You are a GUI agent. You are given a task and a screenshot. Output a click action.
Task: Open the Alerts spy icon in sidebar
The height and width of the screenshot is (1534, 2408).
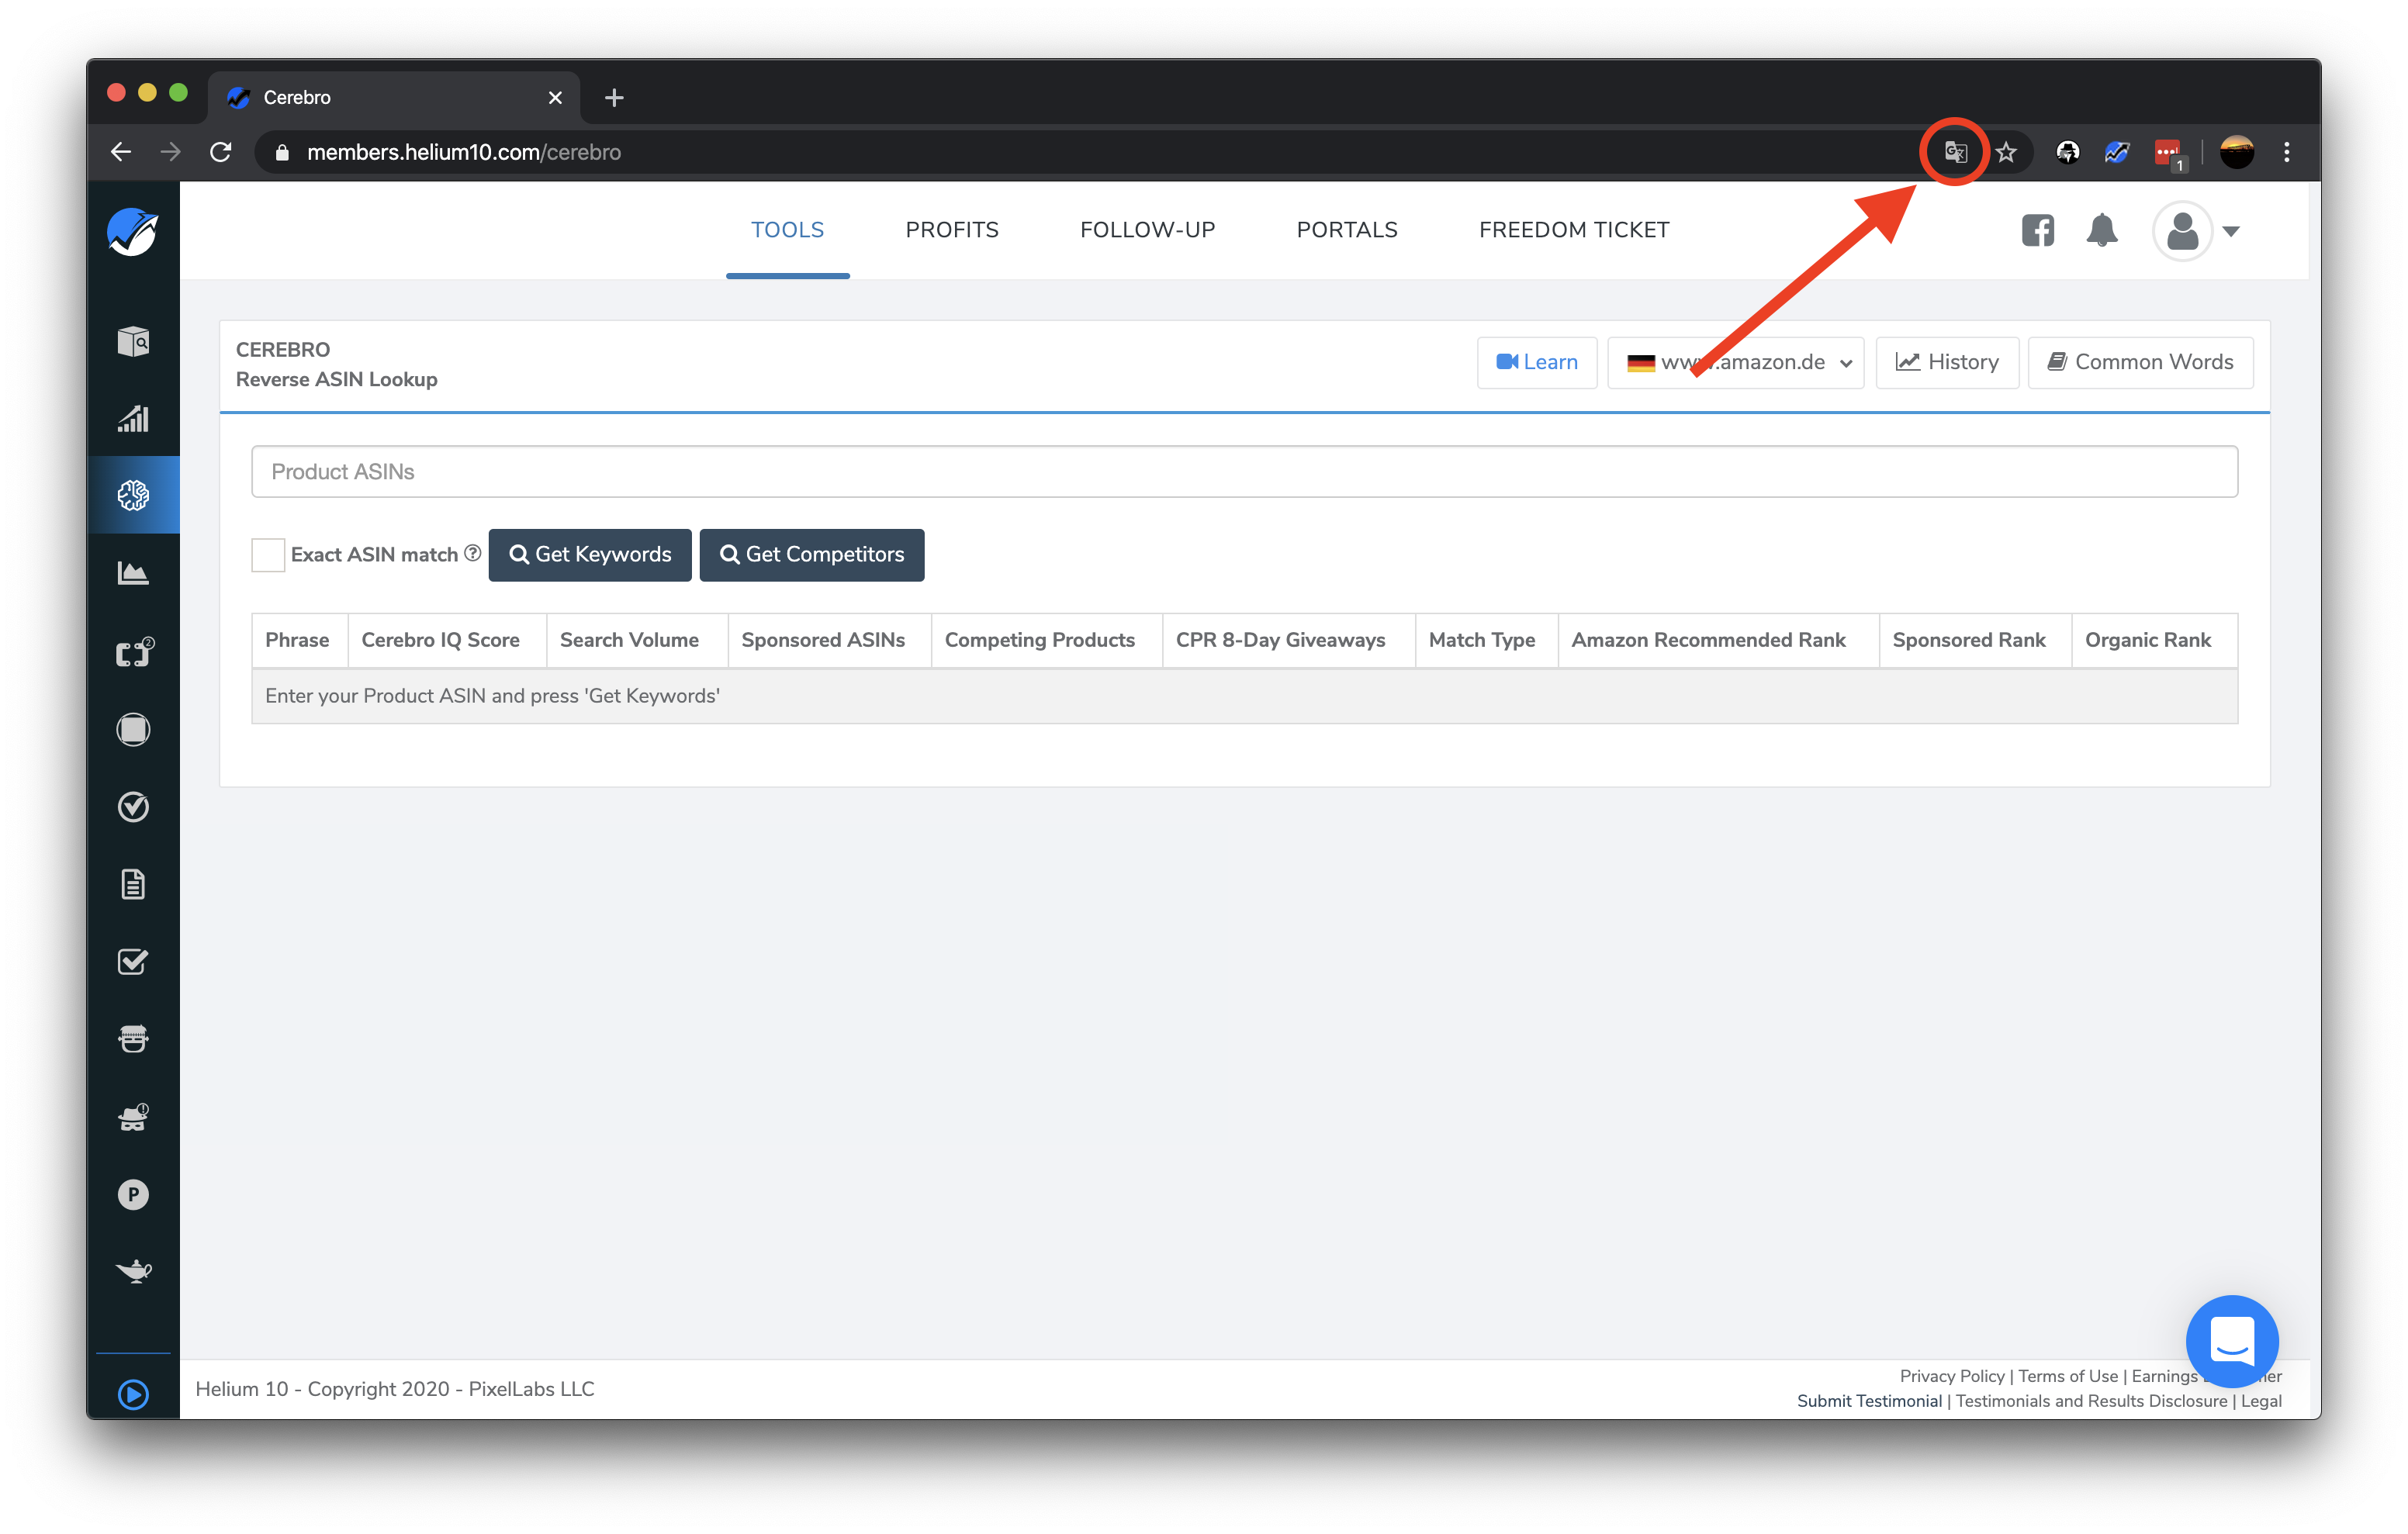pos(133,1117)
